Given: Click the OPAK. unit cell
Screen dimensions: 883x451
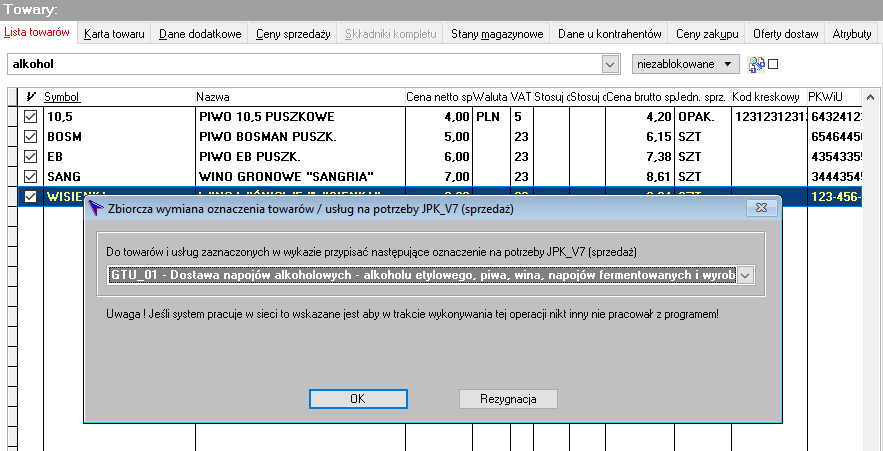Looking at the screenshot, I should tap(703, 117).
